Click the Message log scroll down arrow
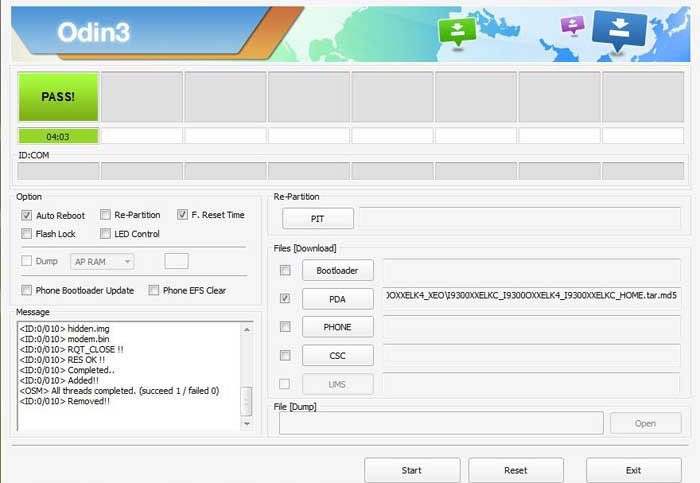Image resolution: width=700 pixels, height=483 pixels. click(247, 424)
